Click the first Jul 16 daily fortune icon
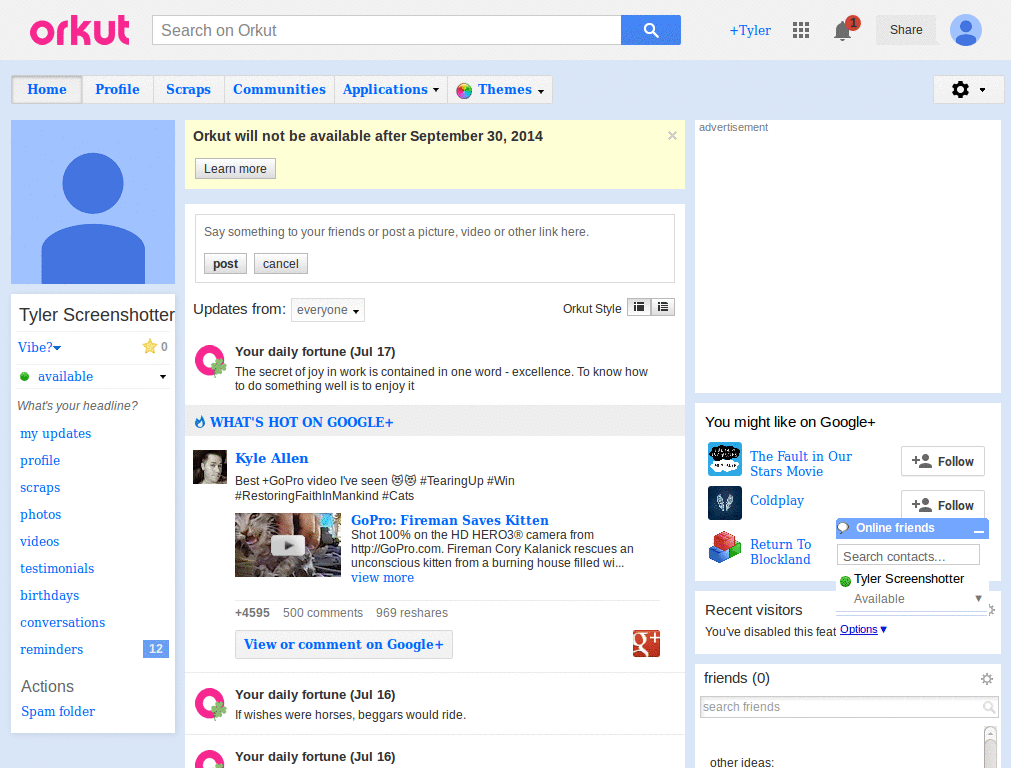Viewport: 1024px width, 768px height. click(x=210, y=704)
